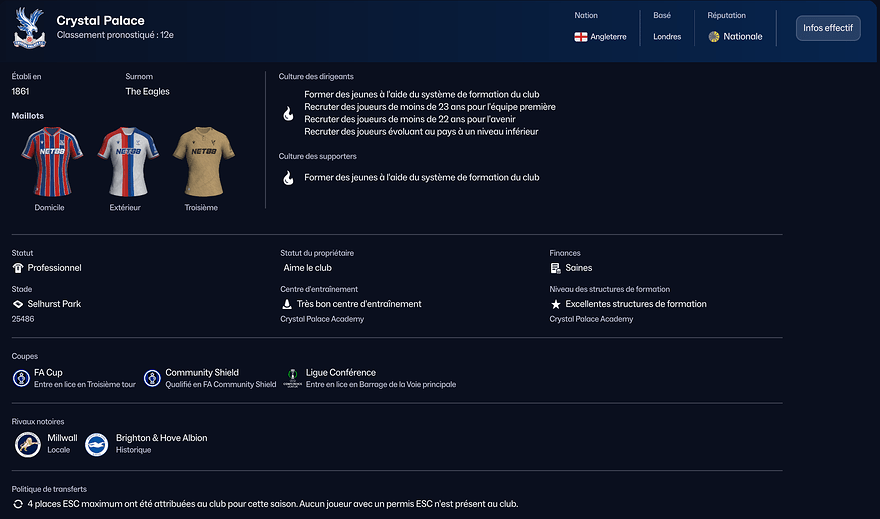This screenshot has height=519, width=880.
Task: Open the Infos effectif button
Action: tap(827, 28)
